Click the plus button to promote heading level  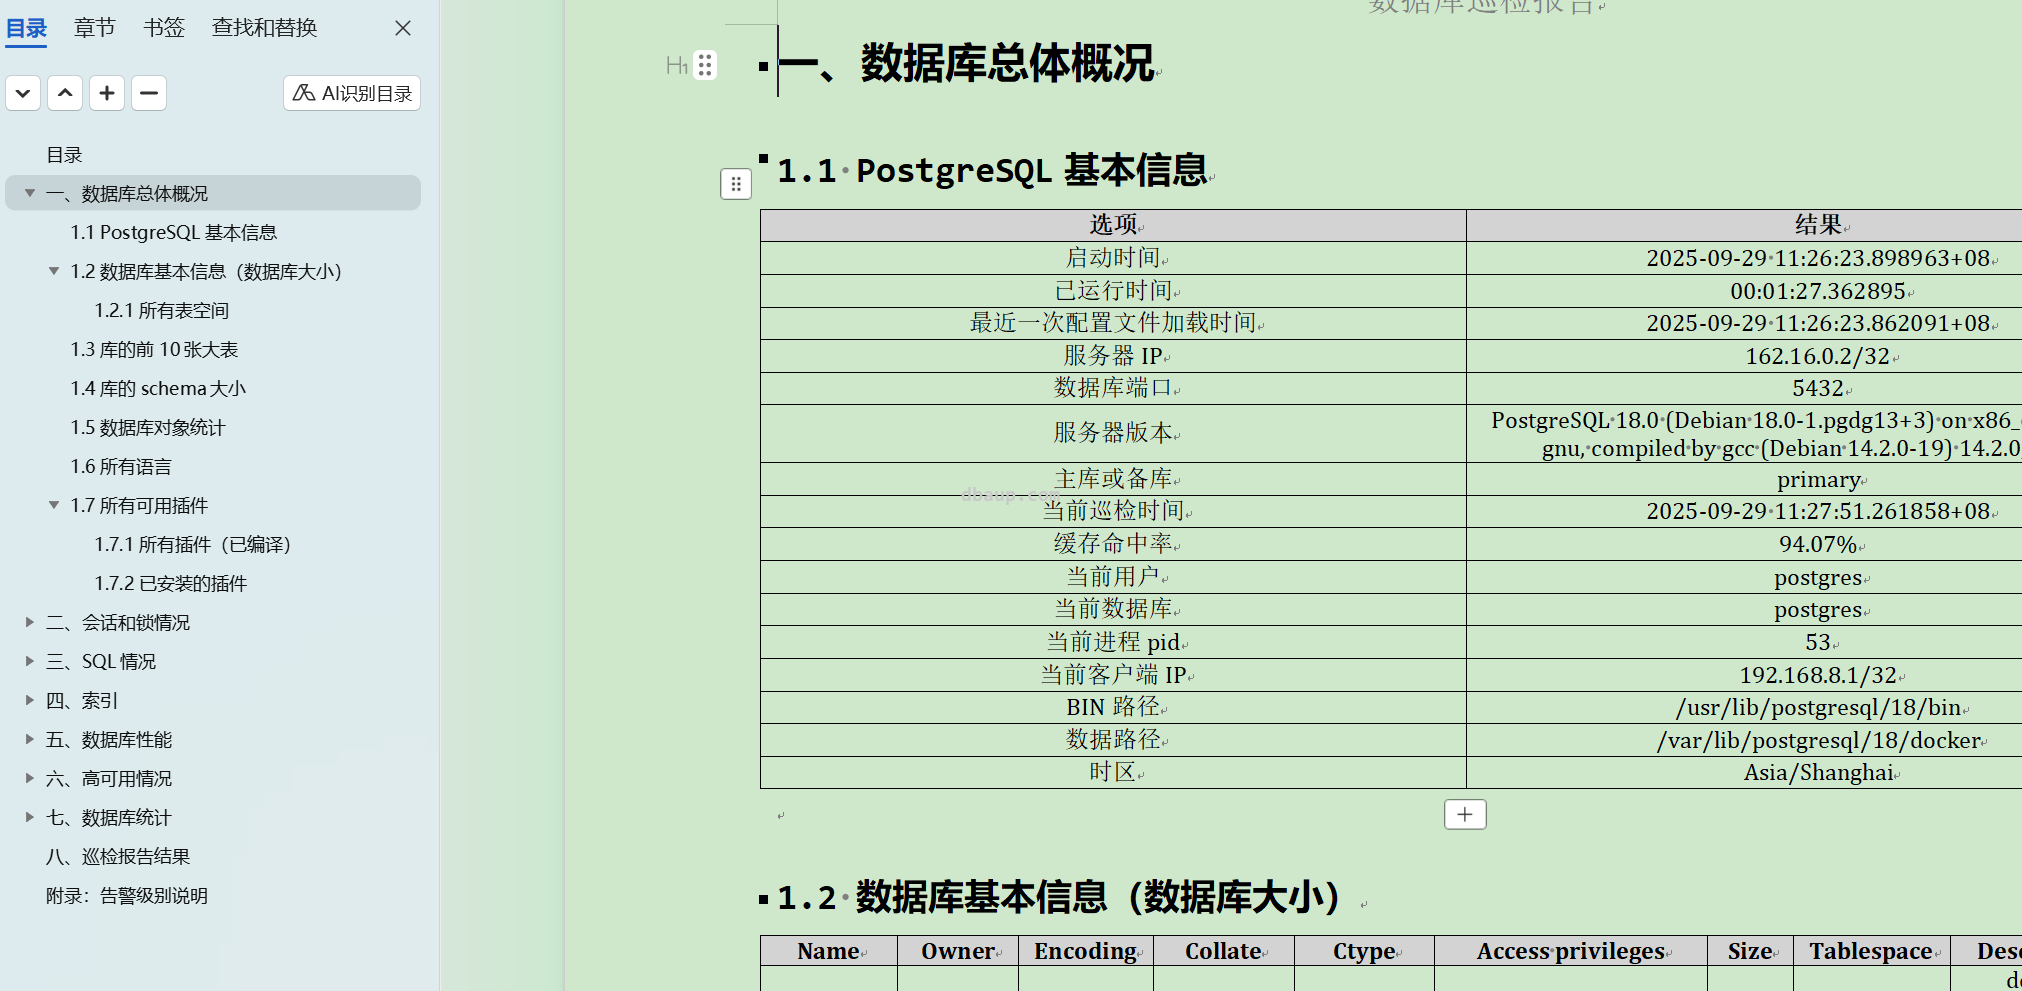107,94
